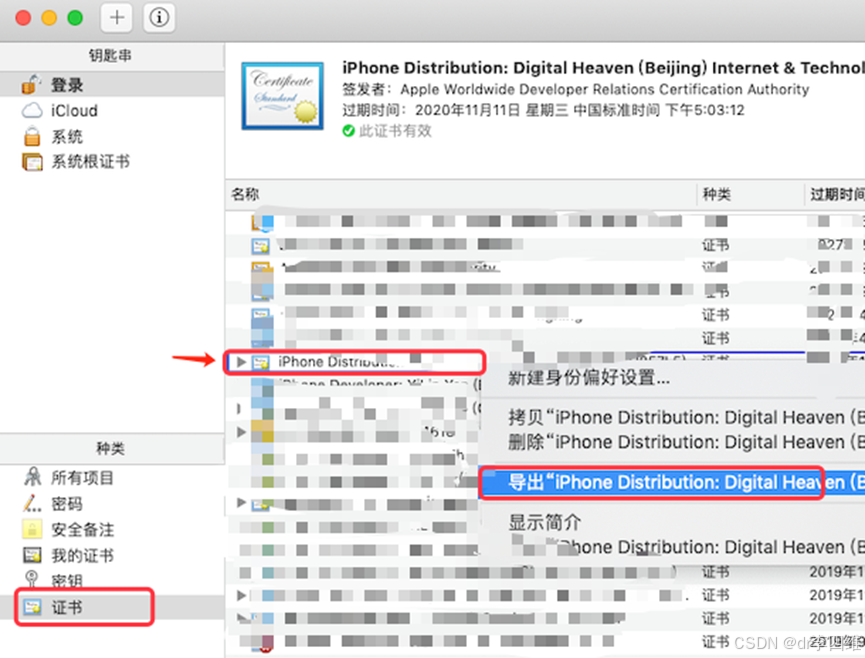865x658 pixels.
Task: Click the 所有项目 keys icon
Action: click(33, 477)
